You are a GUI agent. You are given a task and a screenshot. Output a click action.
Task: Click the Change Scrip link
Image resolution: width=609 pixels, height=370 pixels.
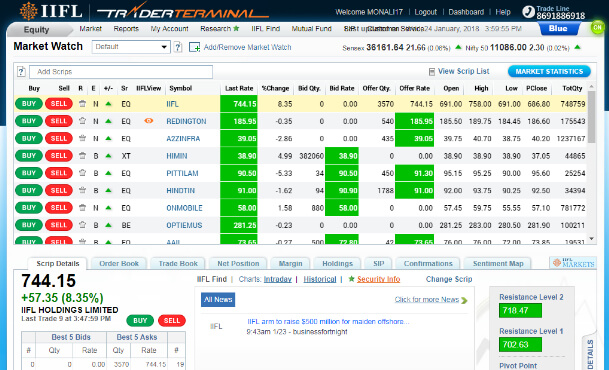(x=449, y=279)
